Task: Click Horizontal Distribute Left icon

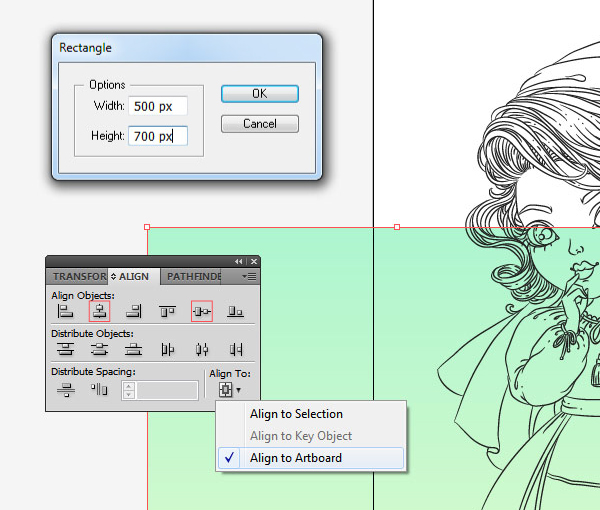Action: (167, 349)
